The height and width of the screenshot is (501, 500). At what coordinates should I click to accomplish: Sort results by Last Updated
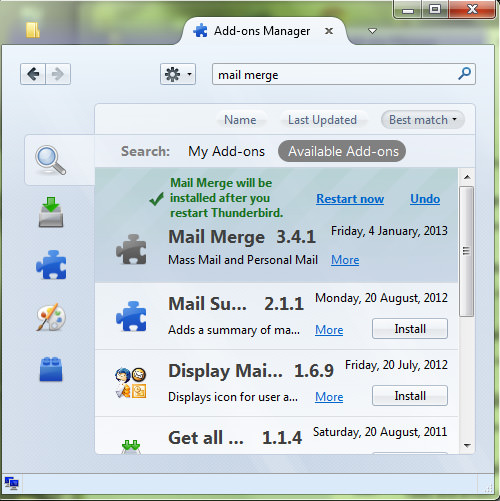click(x=322, y=120)
